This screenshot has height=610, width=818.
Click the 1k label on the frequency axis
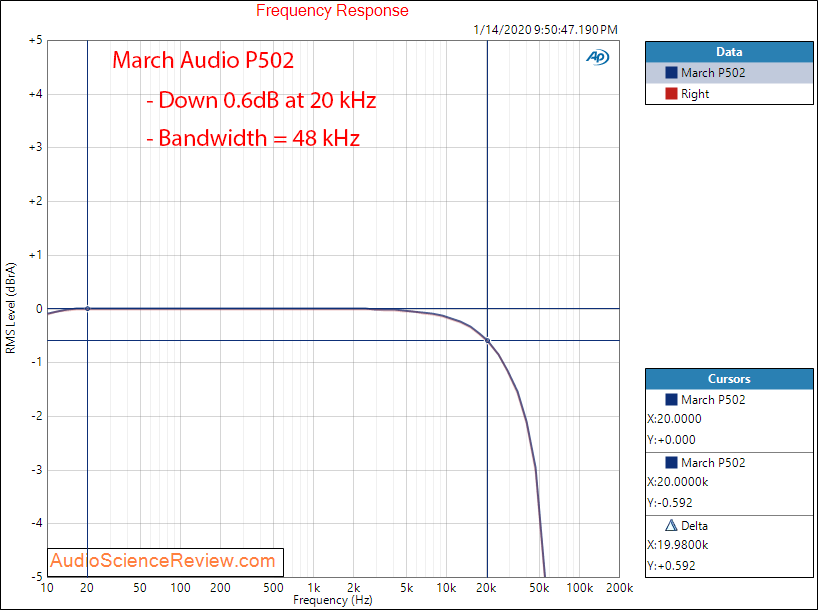pyautogui.click(x=314, y=588)
